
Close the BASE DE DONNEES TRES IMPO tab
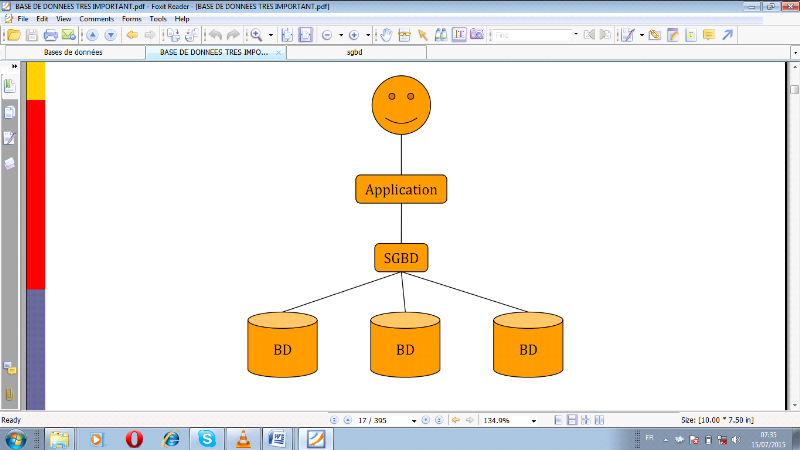(x=278, y=52)
